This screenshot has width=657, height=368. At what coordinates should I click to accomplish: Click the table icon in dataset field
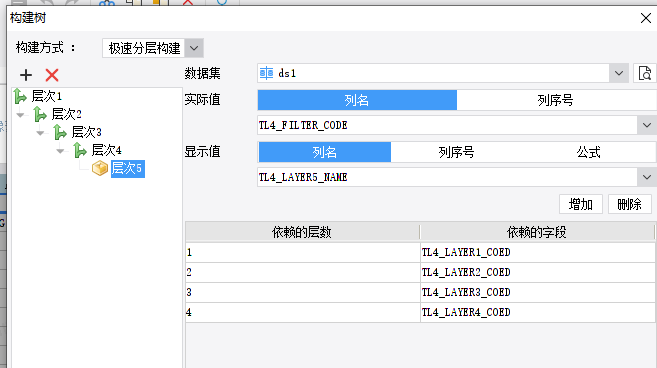[266, 73]
